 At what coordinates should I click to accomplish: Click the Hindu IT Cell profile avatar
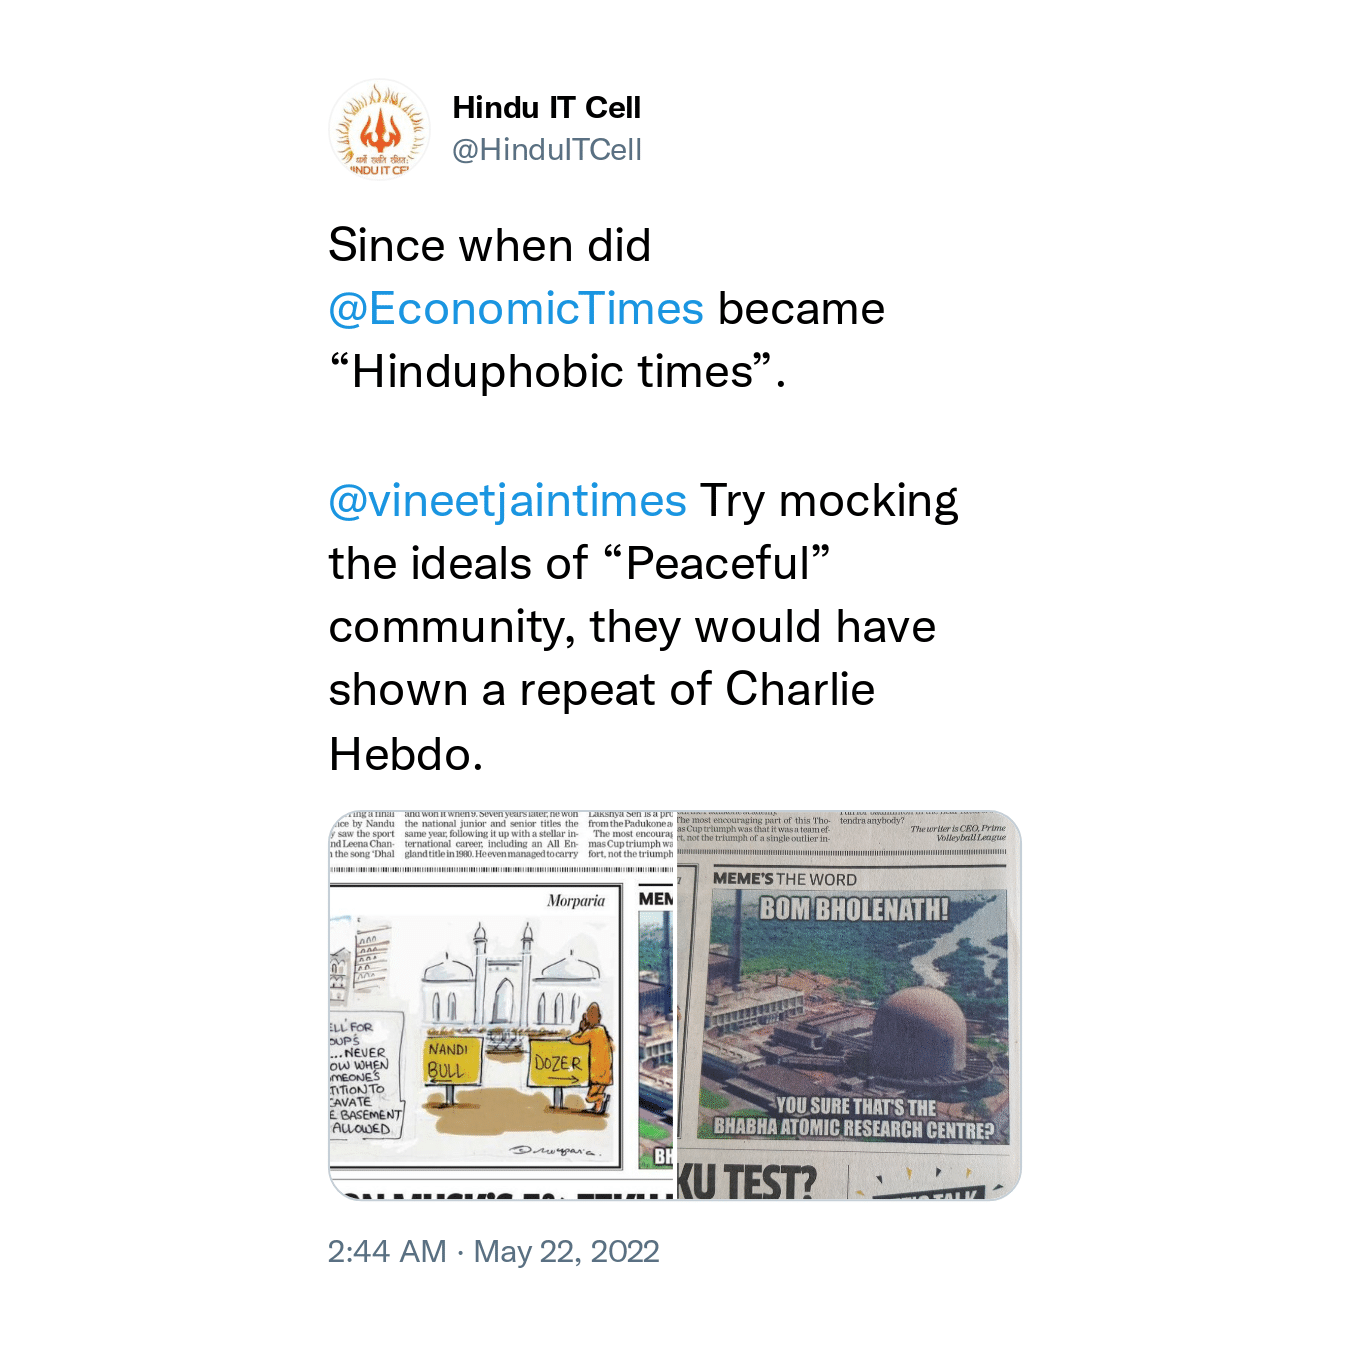click(x=379, y=130)
